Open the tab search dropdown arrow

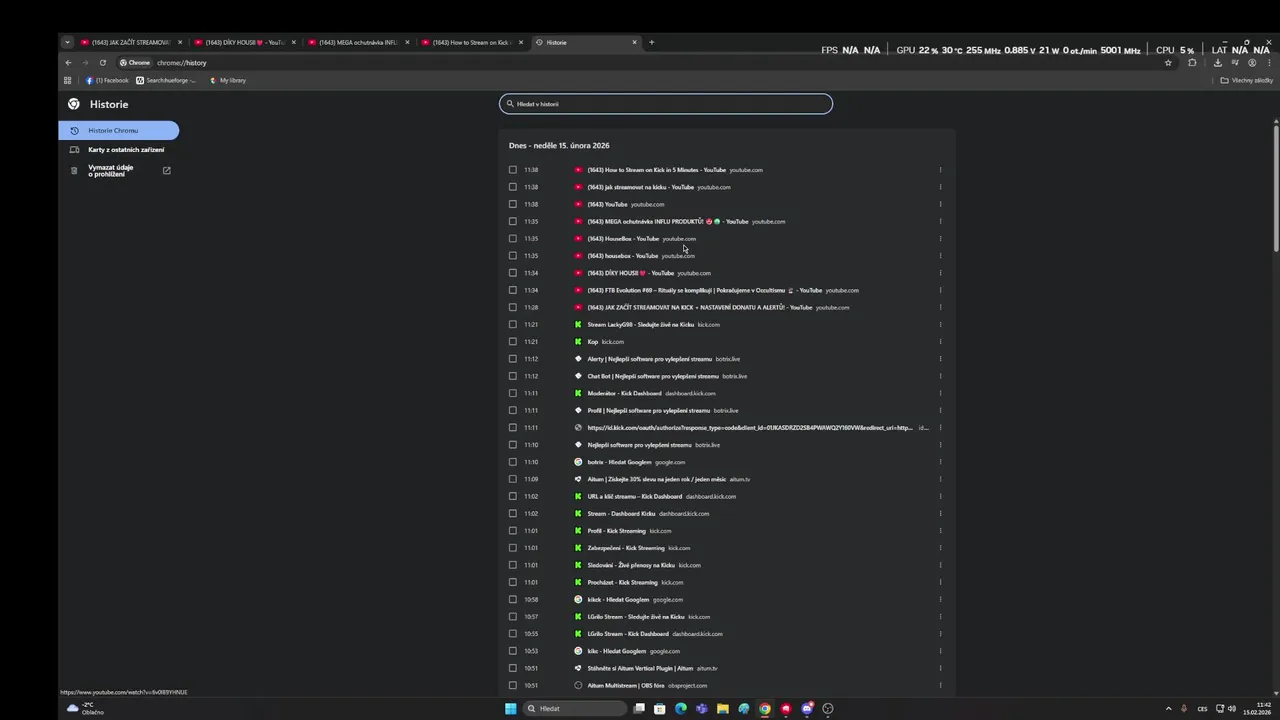point(68,42)
